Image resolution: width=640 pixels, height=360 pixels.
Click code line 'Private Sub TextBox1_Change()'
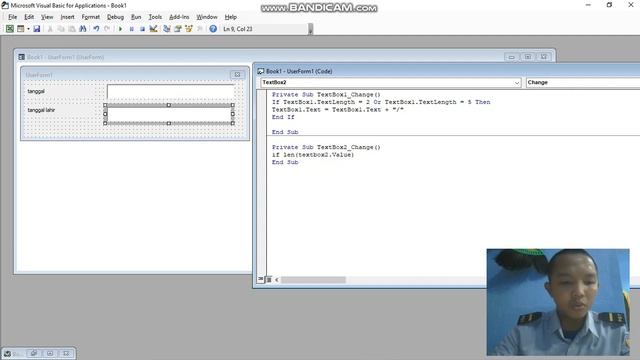coord(326,94)
